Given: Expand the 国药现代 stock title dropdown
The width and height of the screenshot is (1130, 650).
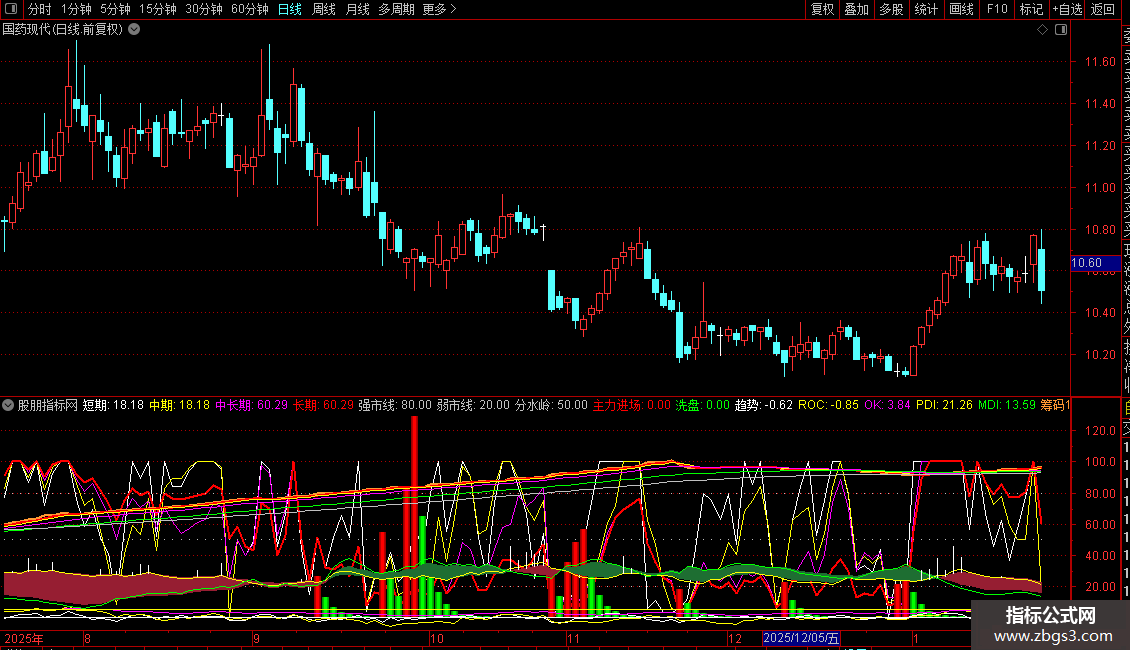Looking at the screenshot, I should 134,30.
